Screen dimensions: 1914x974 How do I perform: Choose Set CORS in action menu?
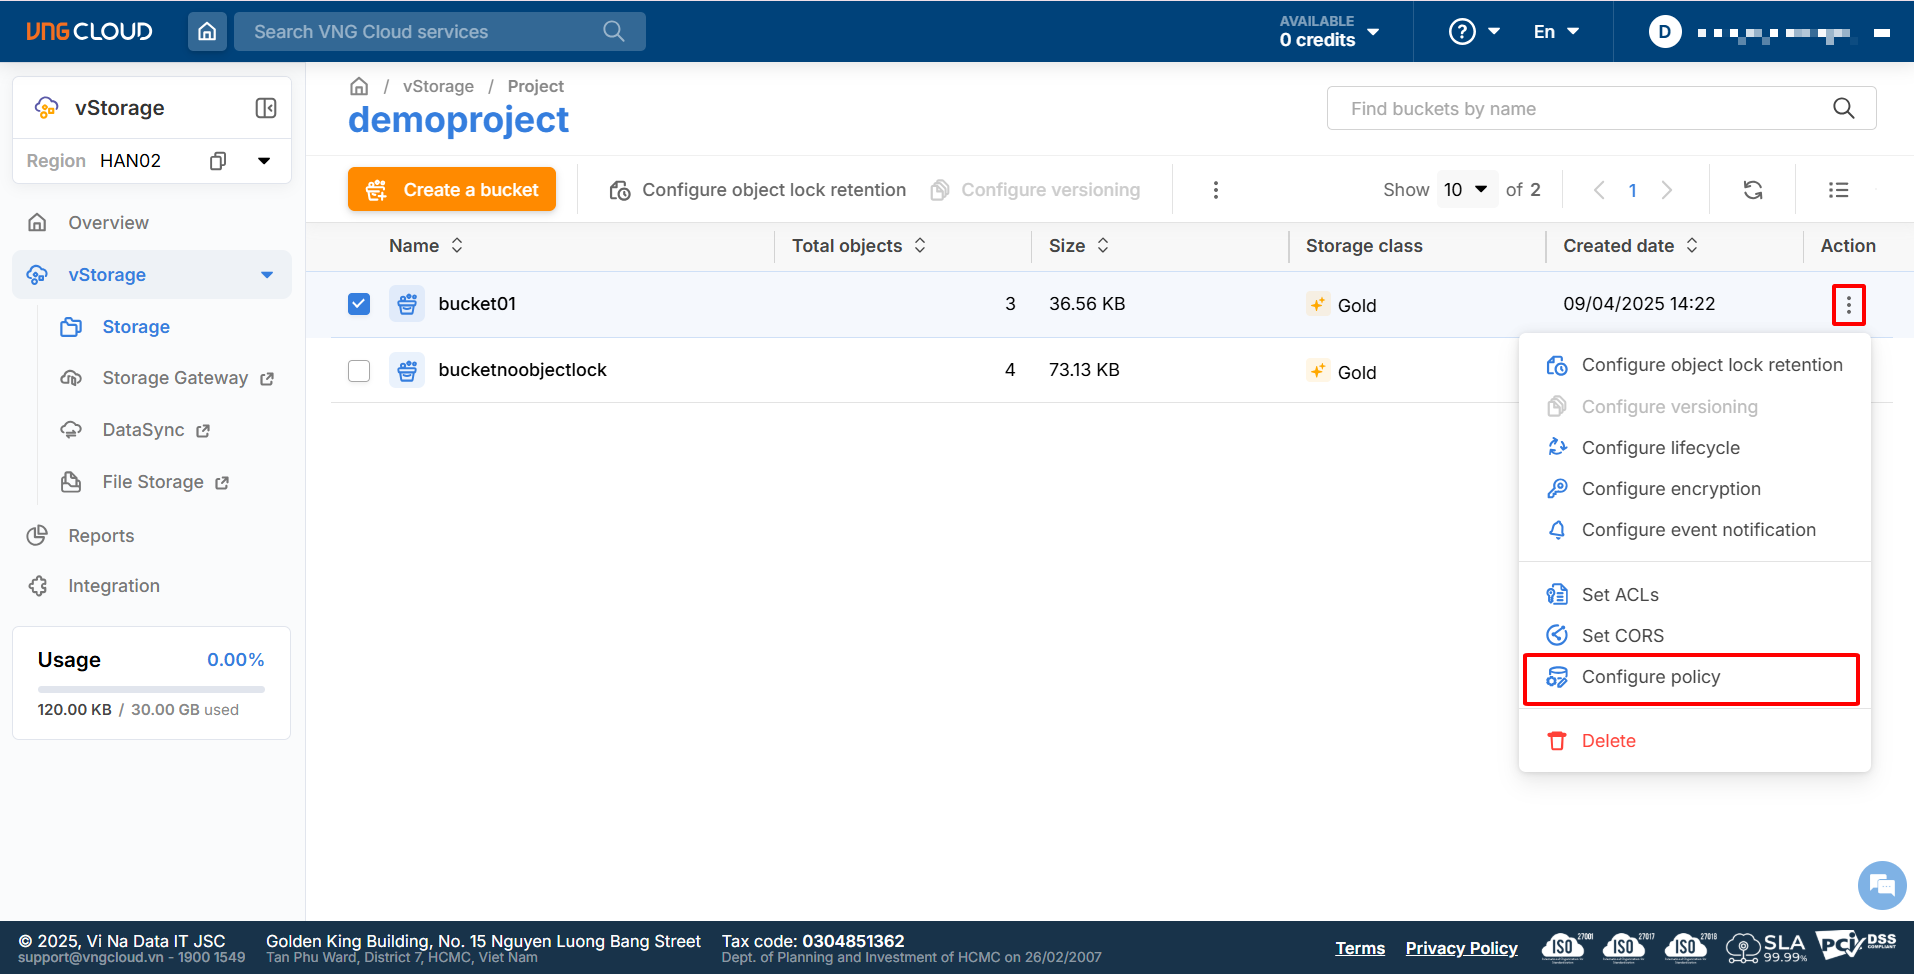click(x=1622, y=636)
